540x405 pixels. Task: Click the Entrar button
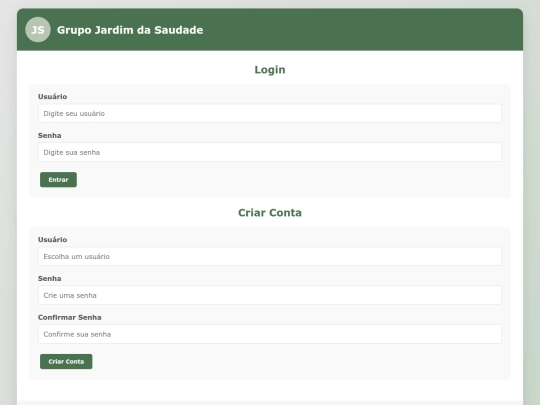click(58, 180)
